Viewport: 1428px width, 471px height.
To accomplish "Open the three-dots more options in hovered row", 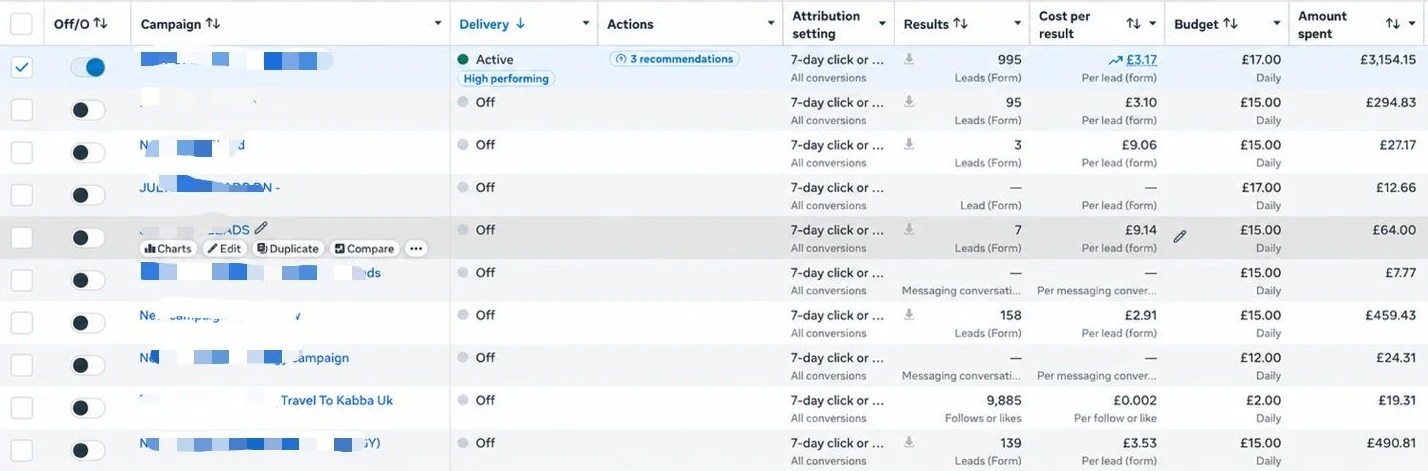I will pos(416,249).
